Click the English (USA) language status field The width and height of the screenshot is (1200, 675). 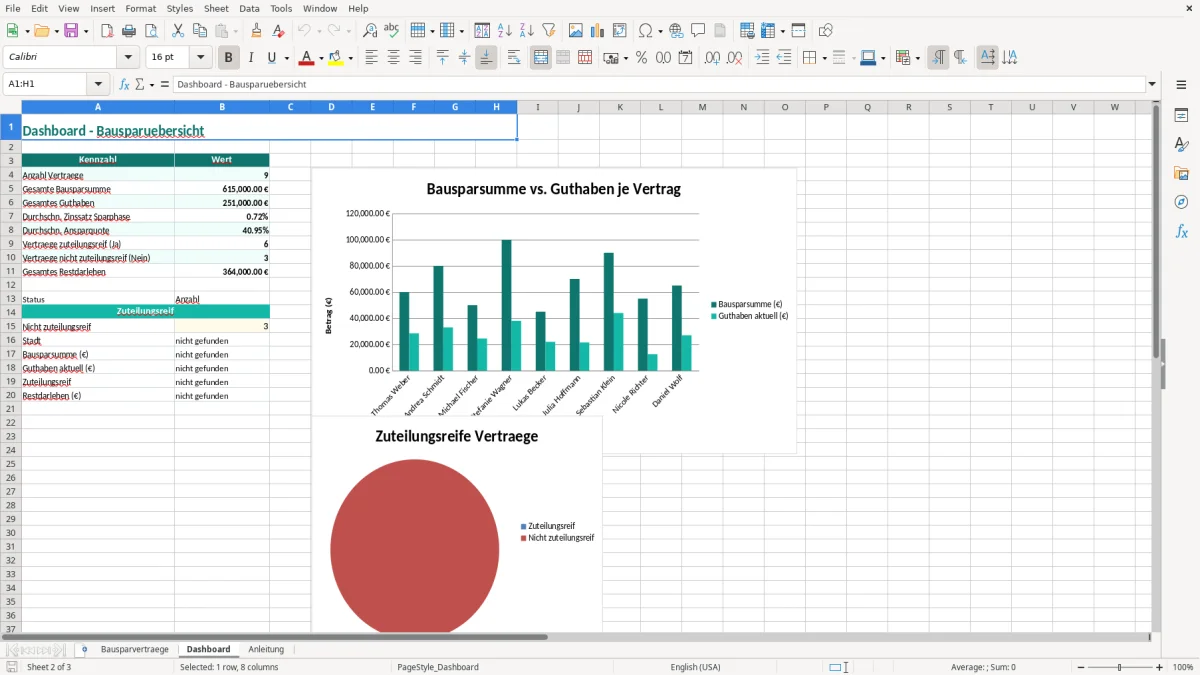(x=695, y=667)
